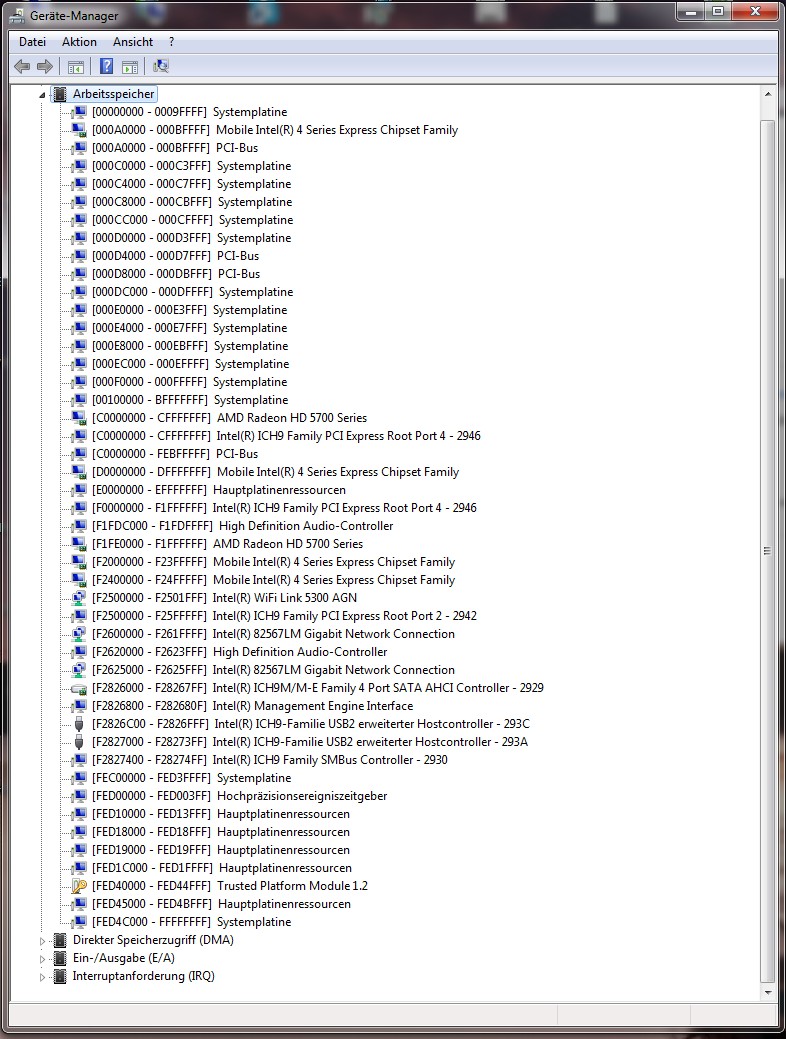Click the vertical scrollbar up arrow
This screenshot has height=1039, width=786.
pyautogui.click(x=767, y=94)
